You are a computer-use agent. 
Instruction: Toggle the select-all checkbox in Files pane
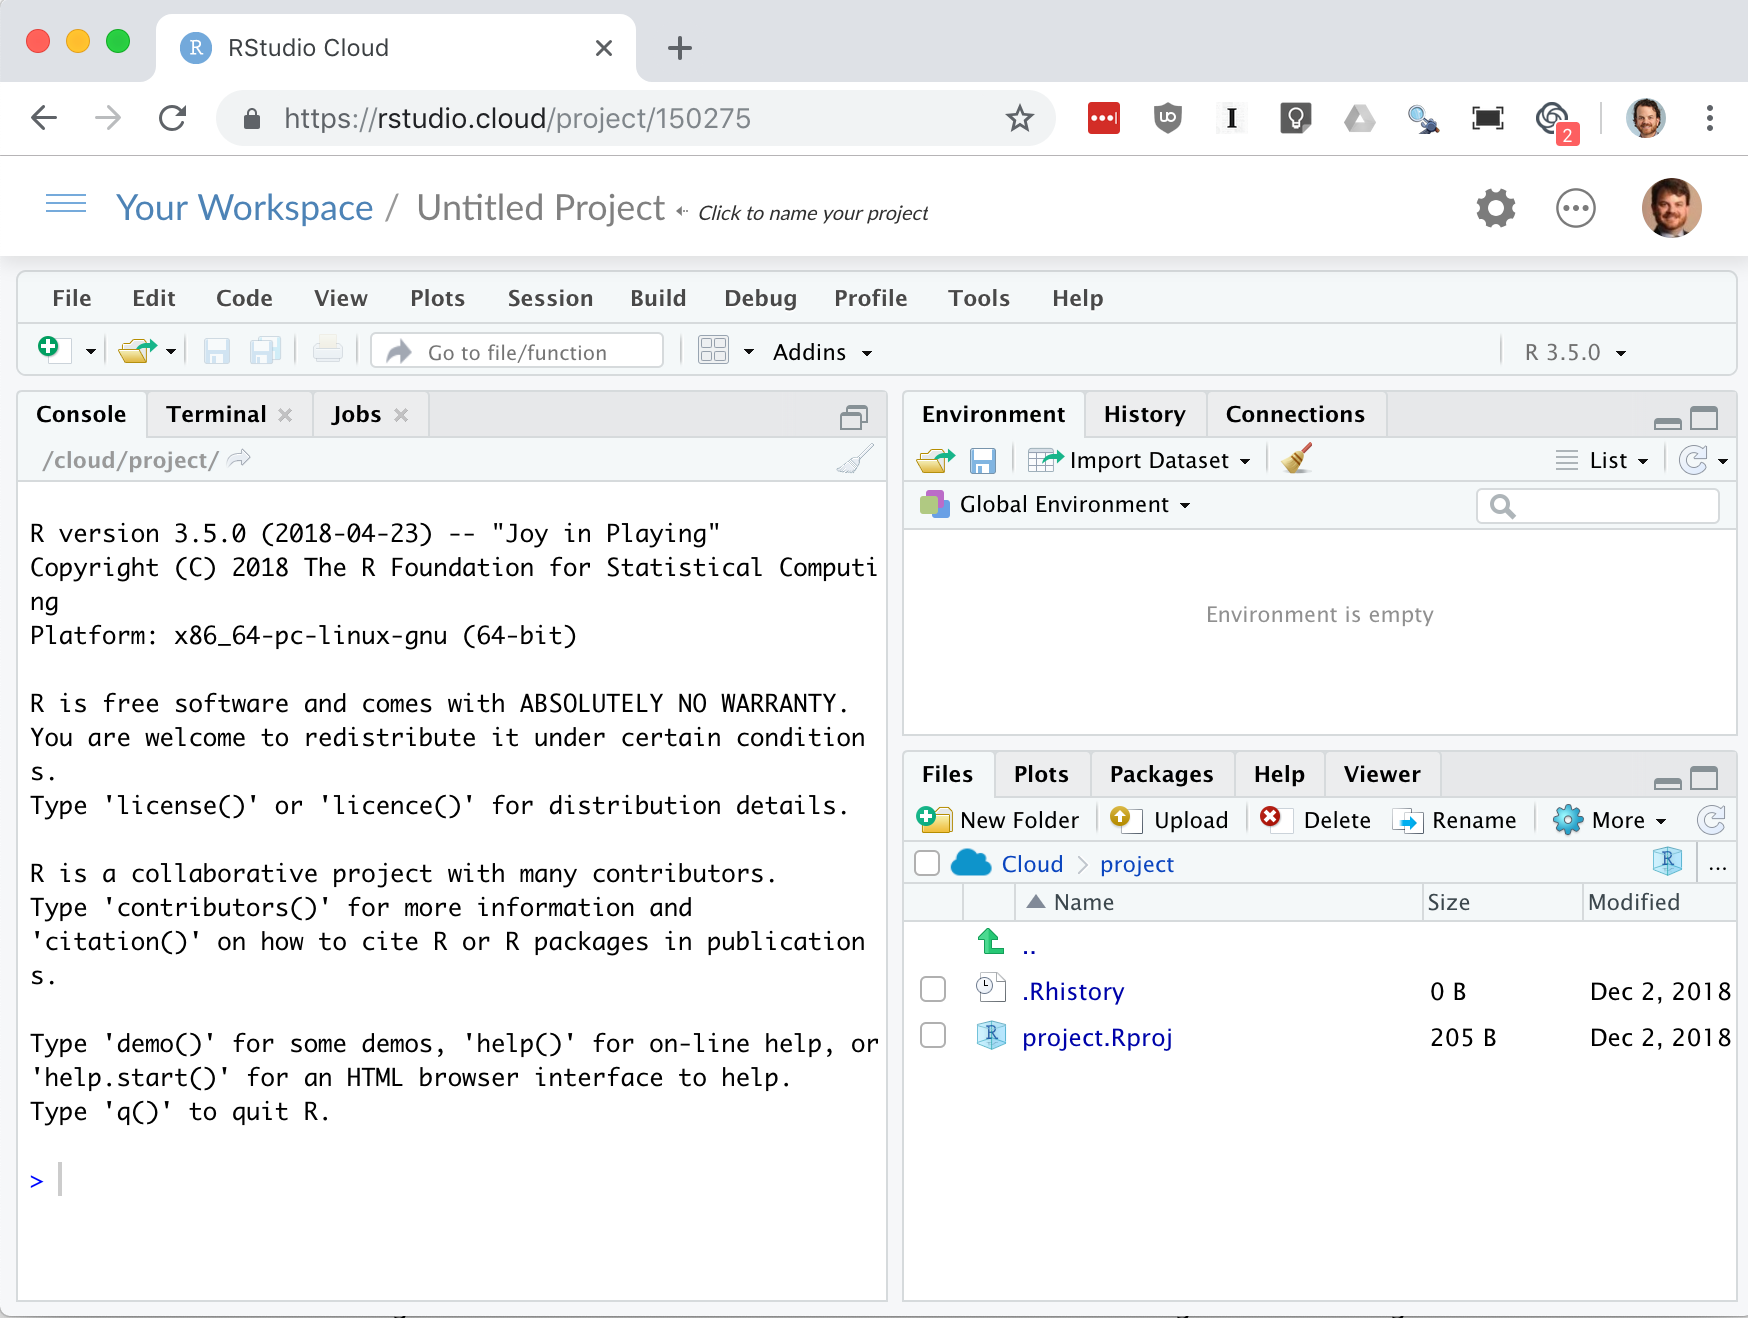tap(926, 863)
